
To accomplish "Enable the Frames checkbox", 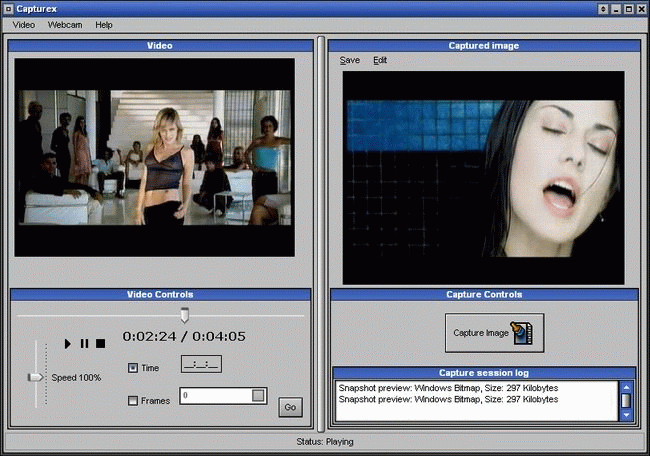I will 134,401.
